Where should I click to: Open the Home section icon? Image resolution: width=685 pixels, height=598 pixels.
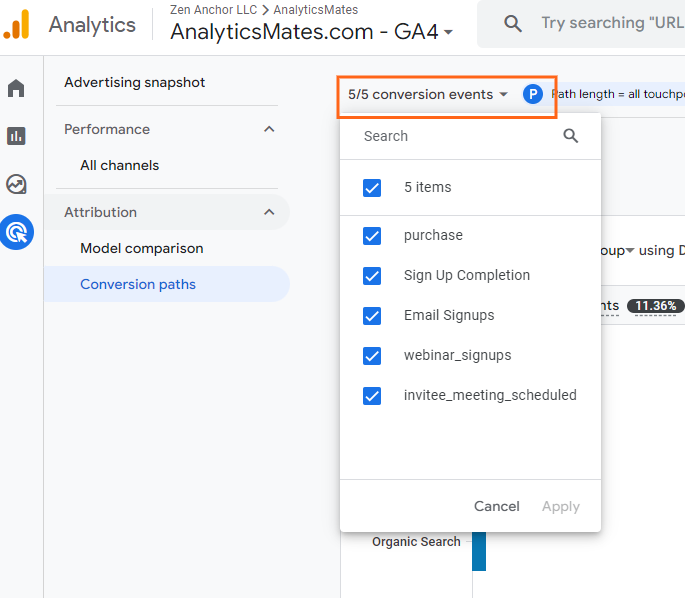pos(16,88)
